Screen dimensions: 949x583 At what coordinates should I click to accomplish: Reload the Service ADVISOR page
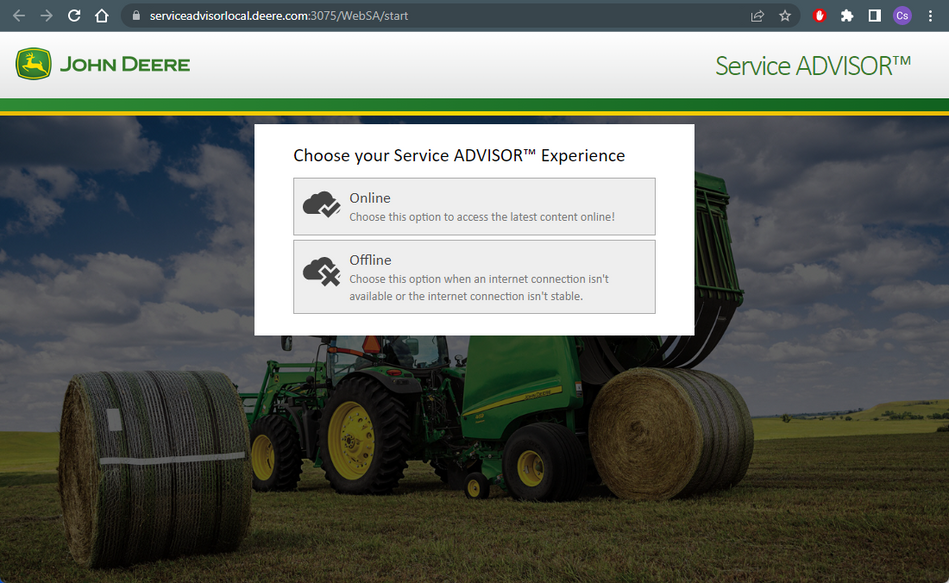click(74, 16)
